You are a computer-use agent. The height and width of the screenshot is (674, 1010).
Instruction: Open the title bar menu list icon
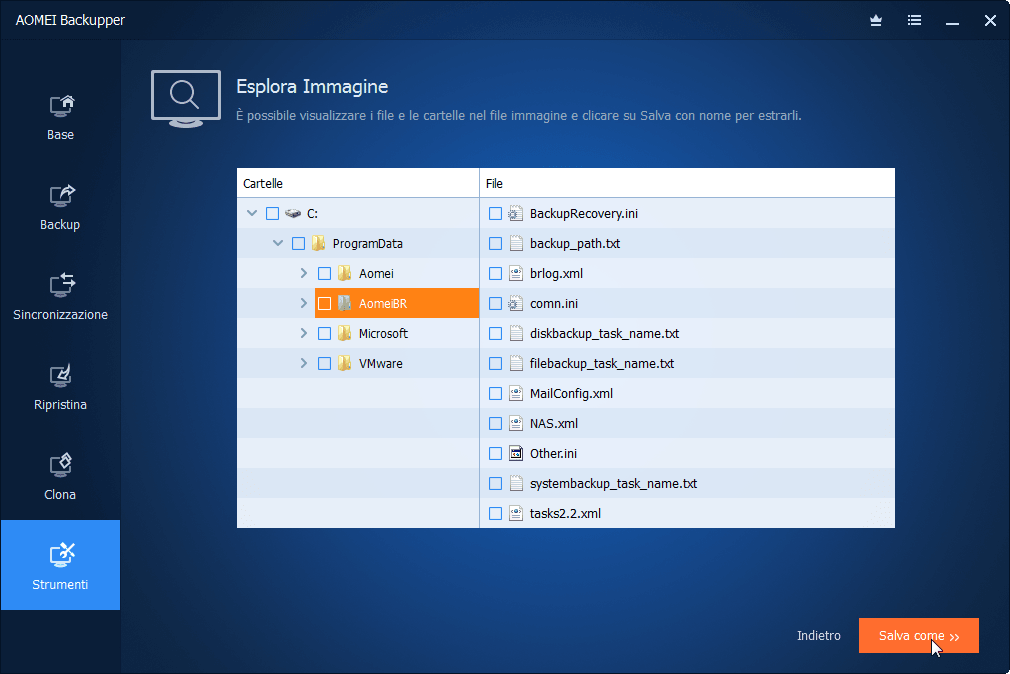pyautogui.click(x=914, y=21)
